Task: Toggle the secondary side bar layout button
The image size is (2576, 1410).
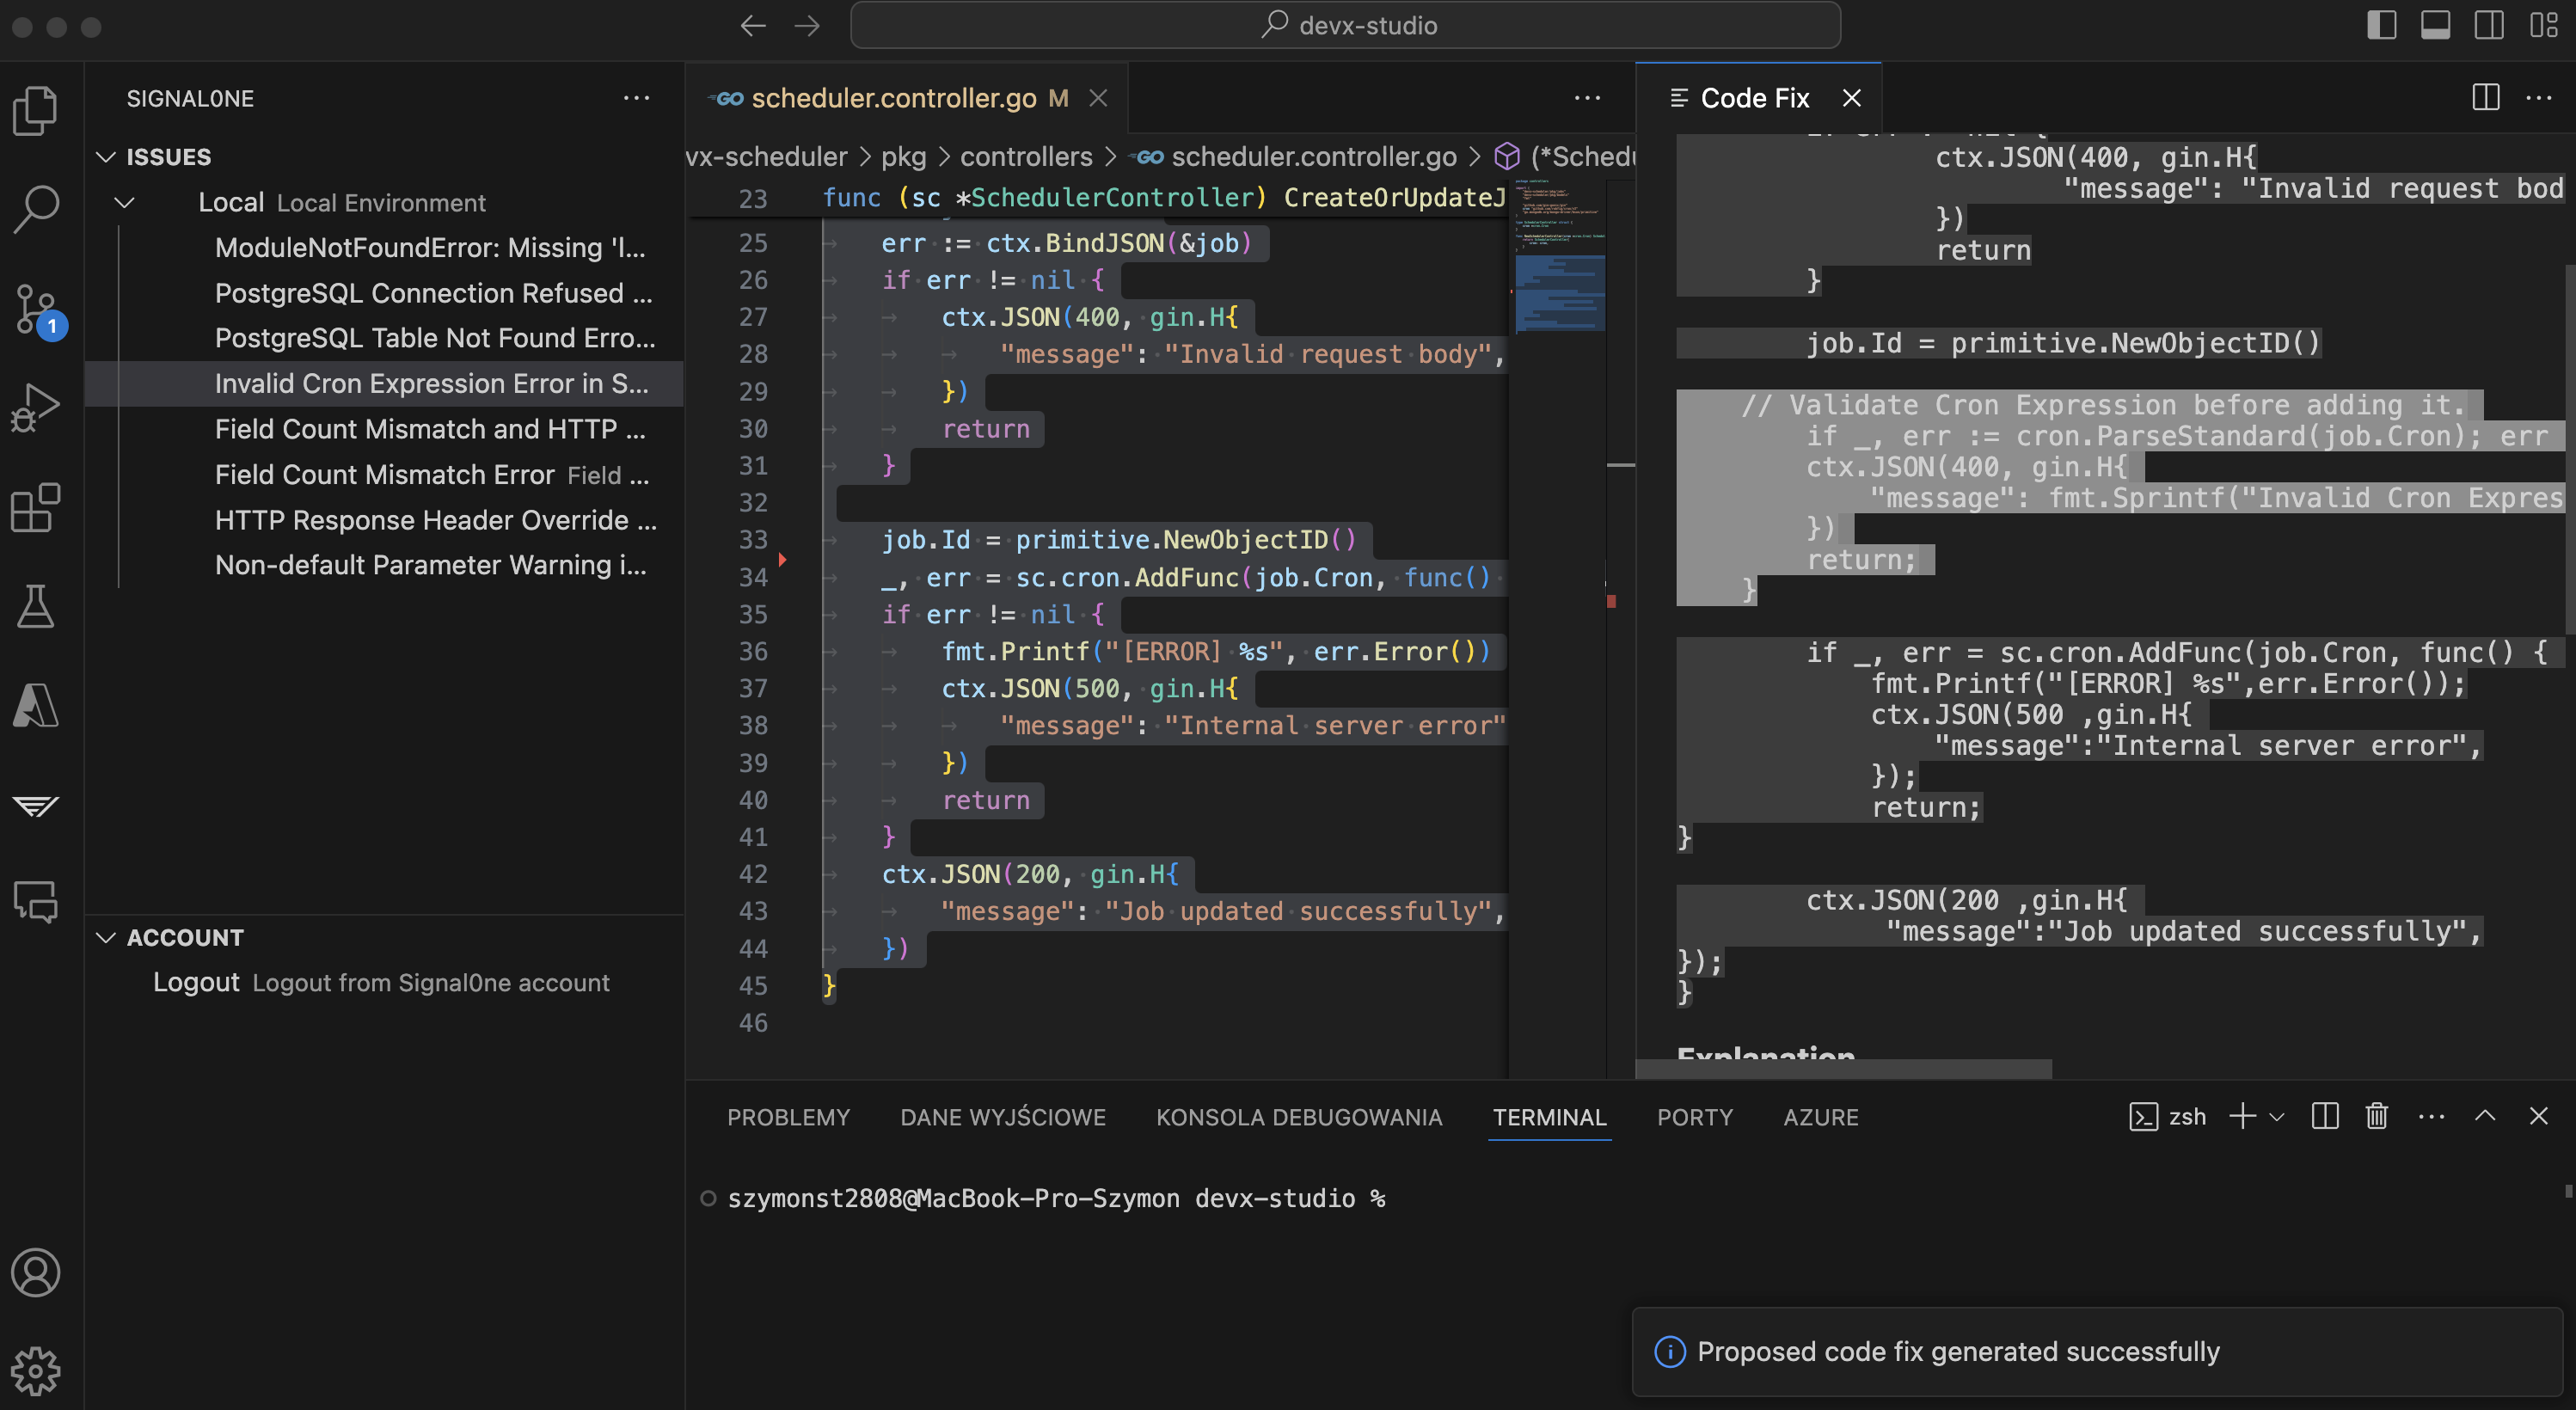Action: (2489, 25)
